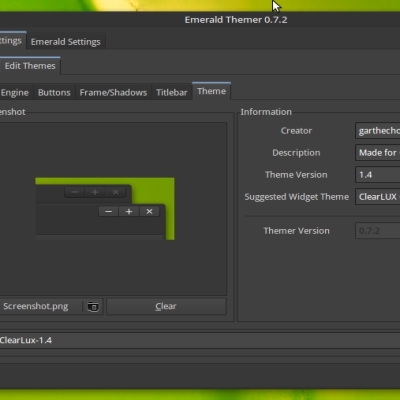400x400 pixels.
Task: Click the Suggested Widget Theme label
Action: [x=297, y=197]
